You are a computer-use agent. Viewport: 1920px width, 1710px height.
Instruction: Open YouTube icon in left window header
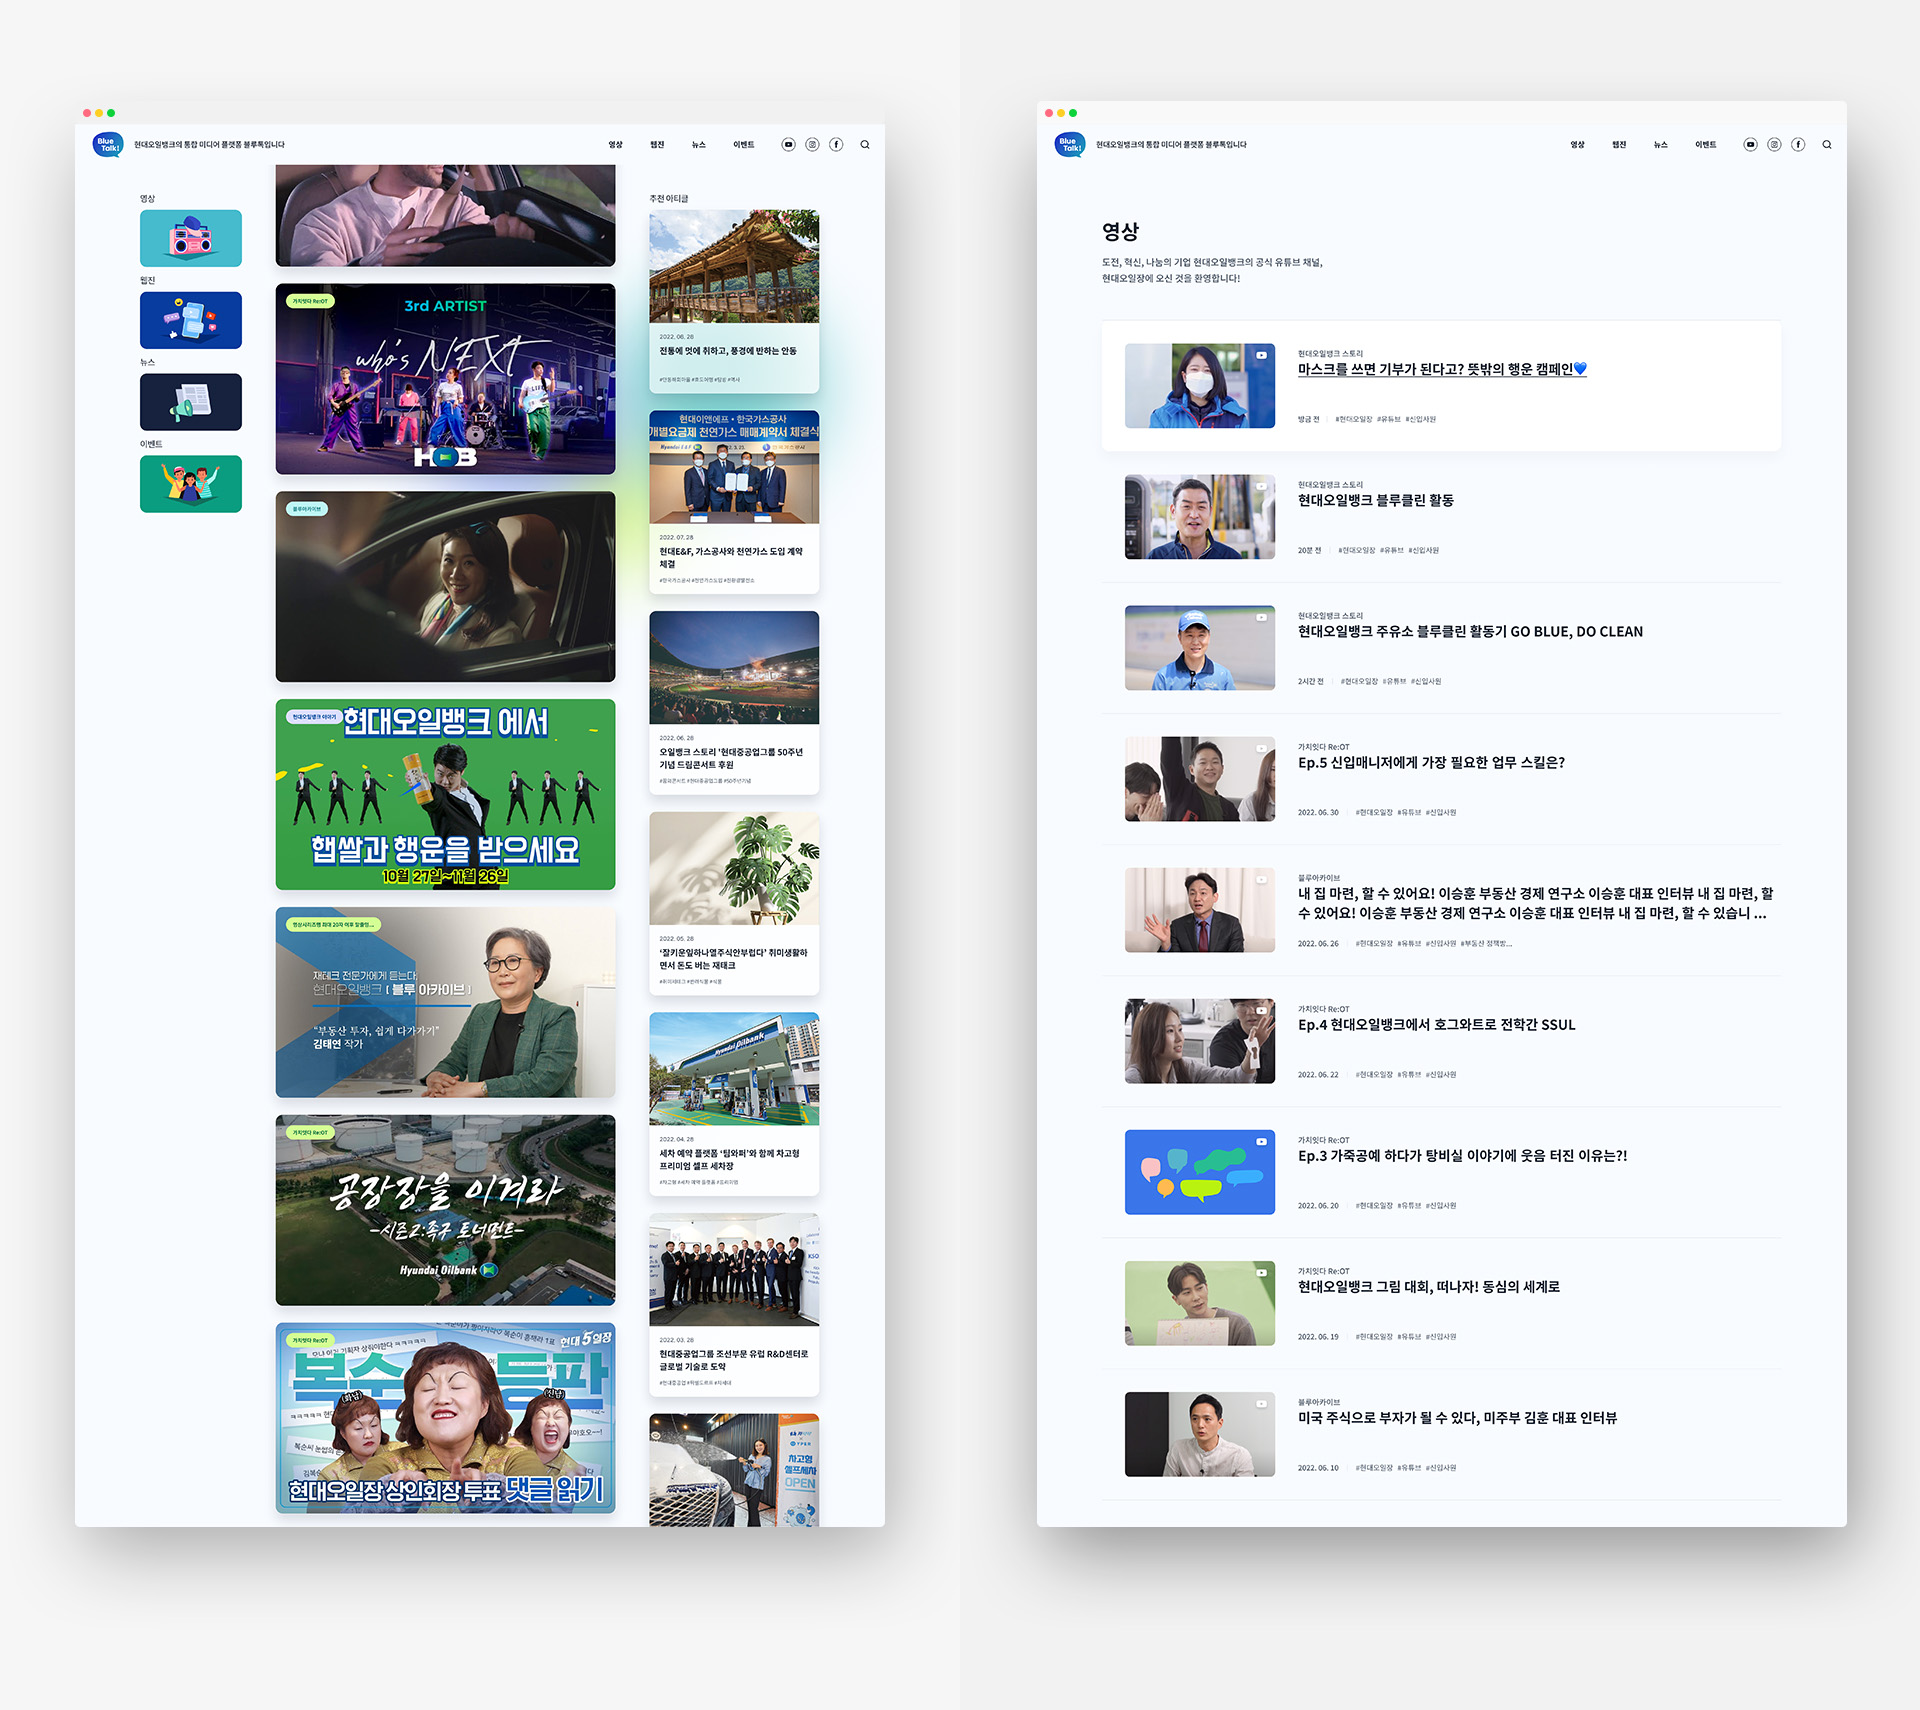click(788, 145)
